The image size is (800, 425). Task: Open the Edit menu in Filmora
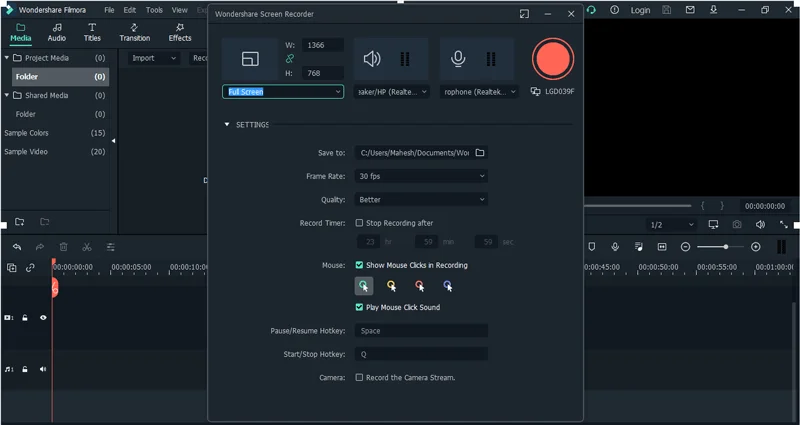tap(130, 10)
